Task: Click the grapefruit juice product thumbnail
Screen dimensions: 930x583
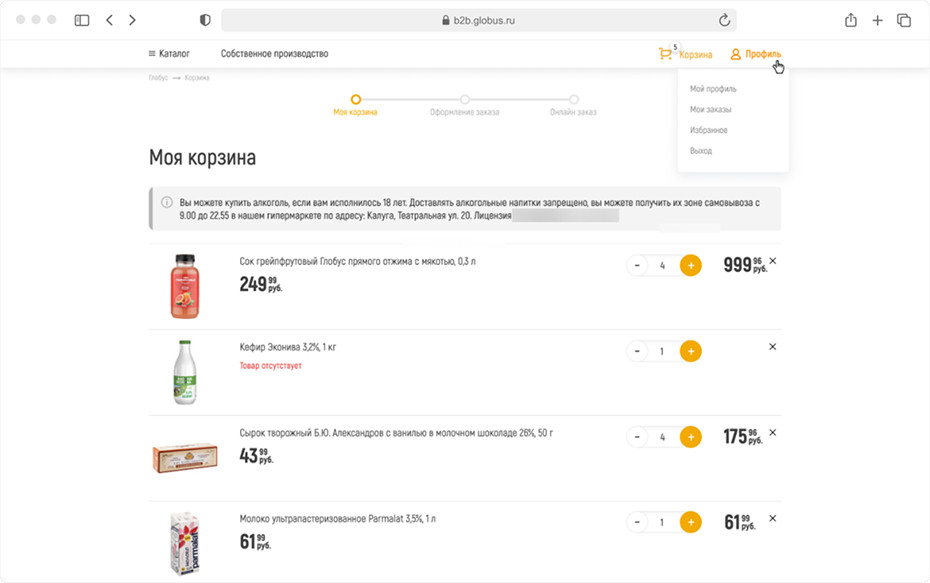Action: [184, 286]
